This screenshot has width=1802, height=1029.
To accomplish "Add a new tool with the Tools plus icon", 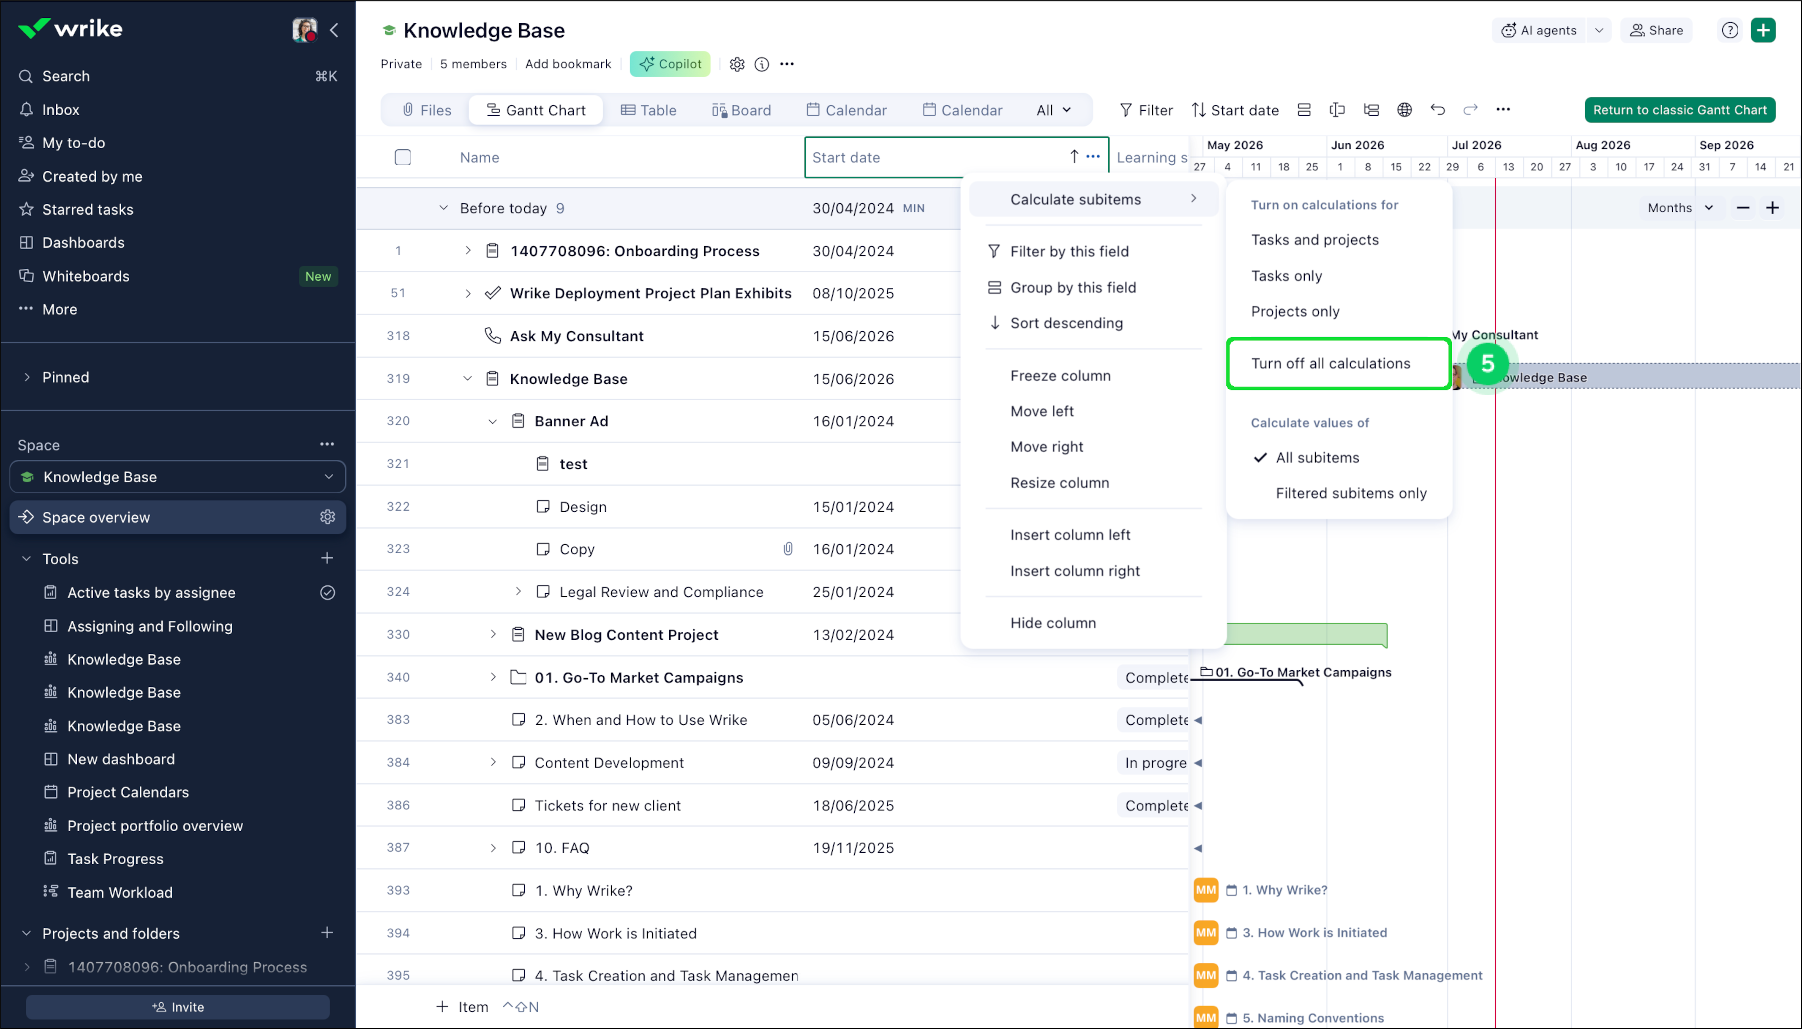I will [x=327, y=558].
